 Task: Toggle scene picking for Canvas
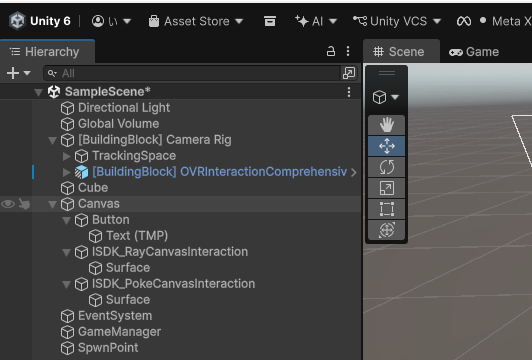(24, 204)
